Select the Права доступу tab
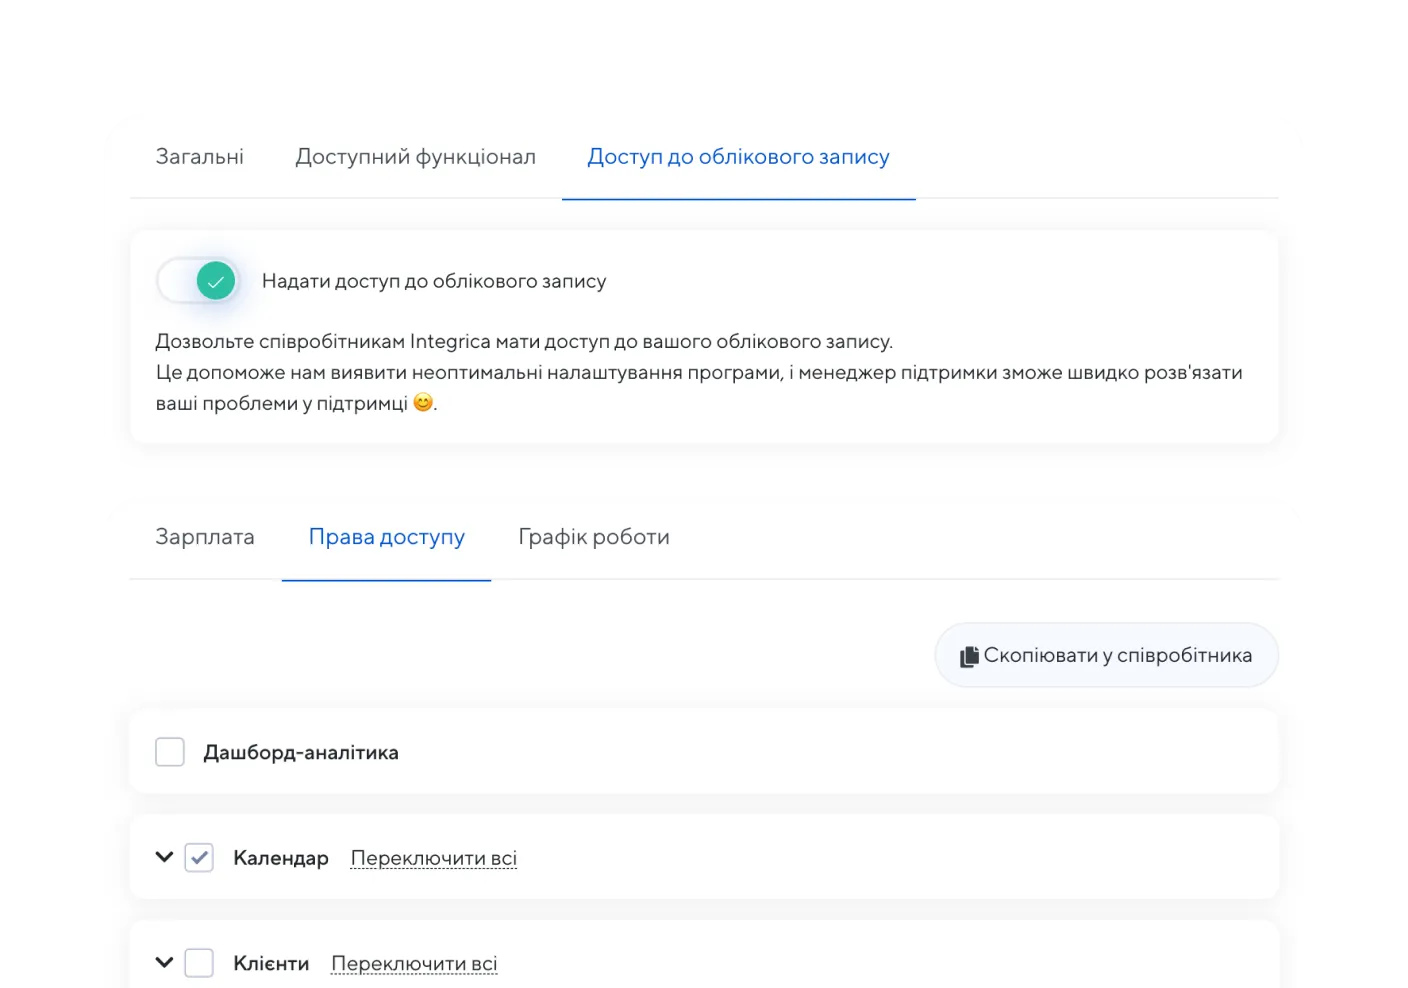Viewport: 1408px width, 988px height. coord(387,537)
